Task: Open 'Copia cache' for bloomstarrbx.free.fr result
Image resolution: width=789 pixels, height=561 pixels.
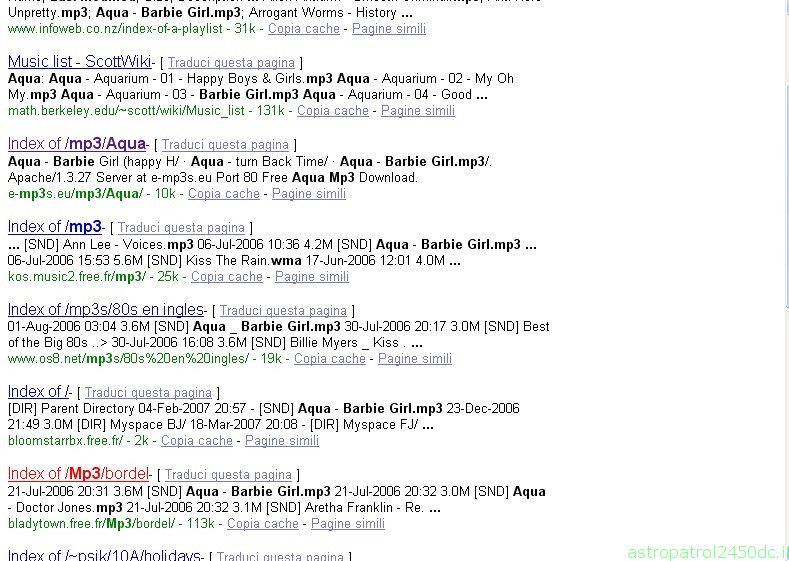Action: coord(197,441)
